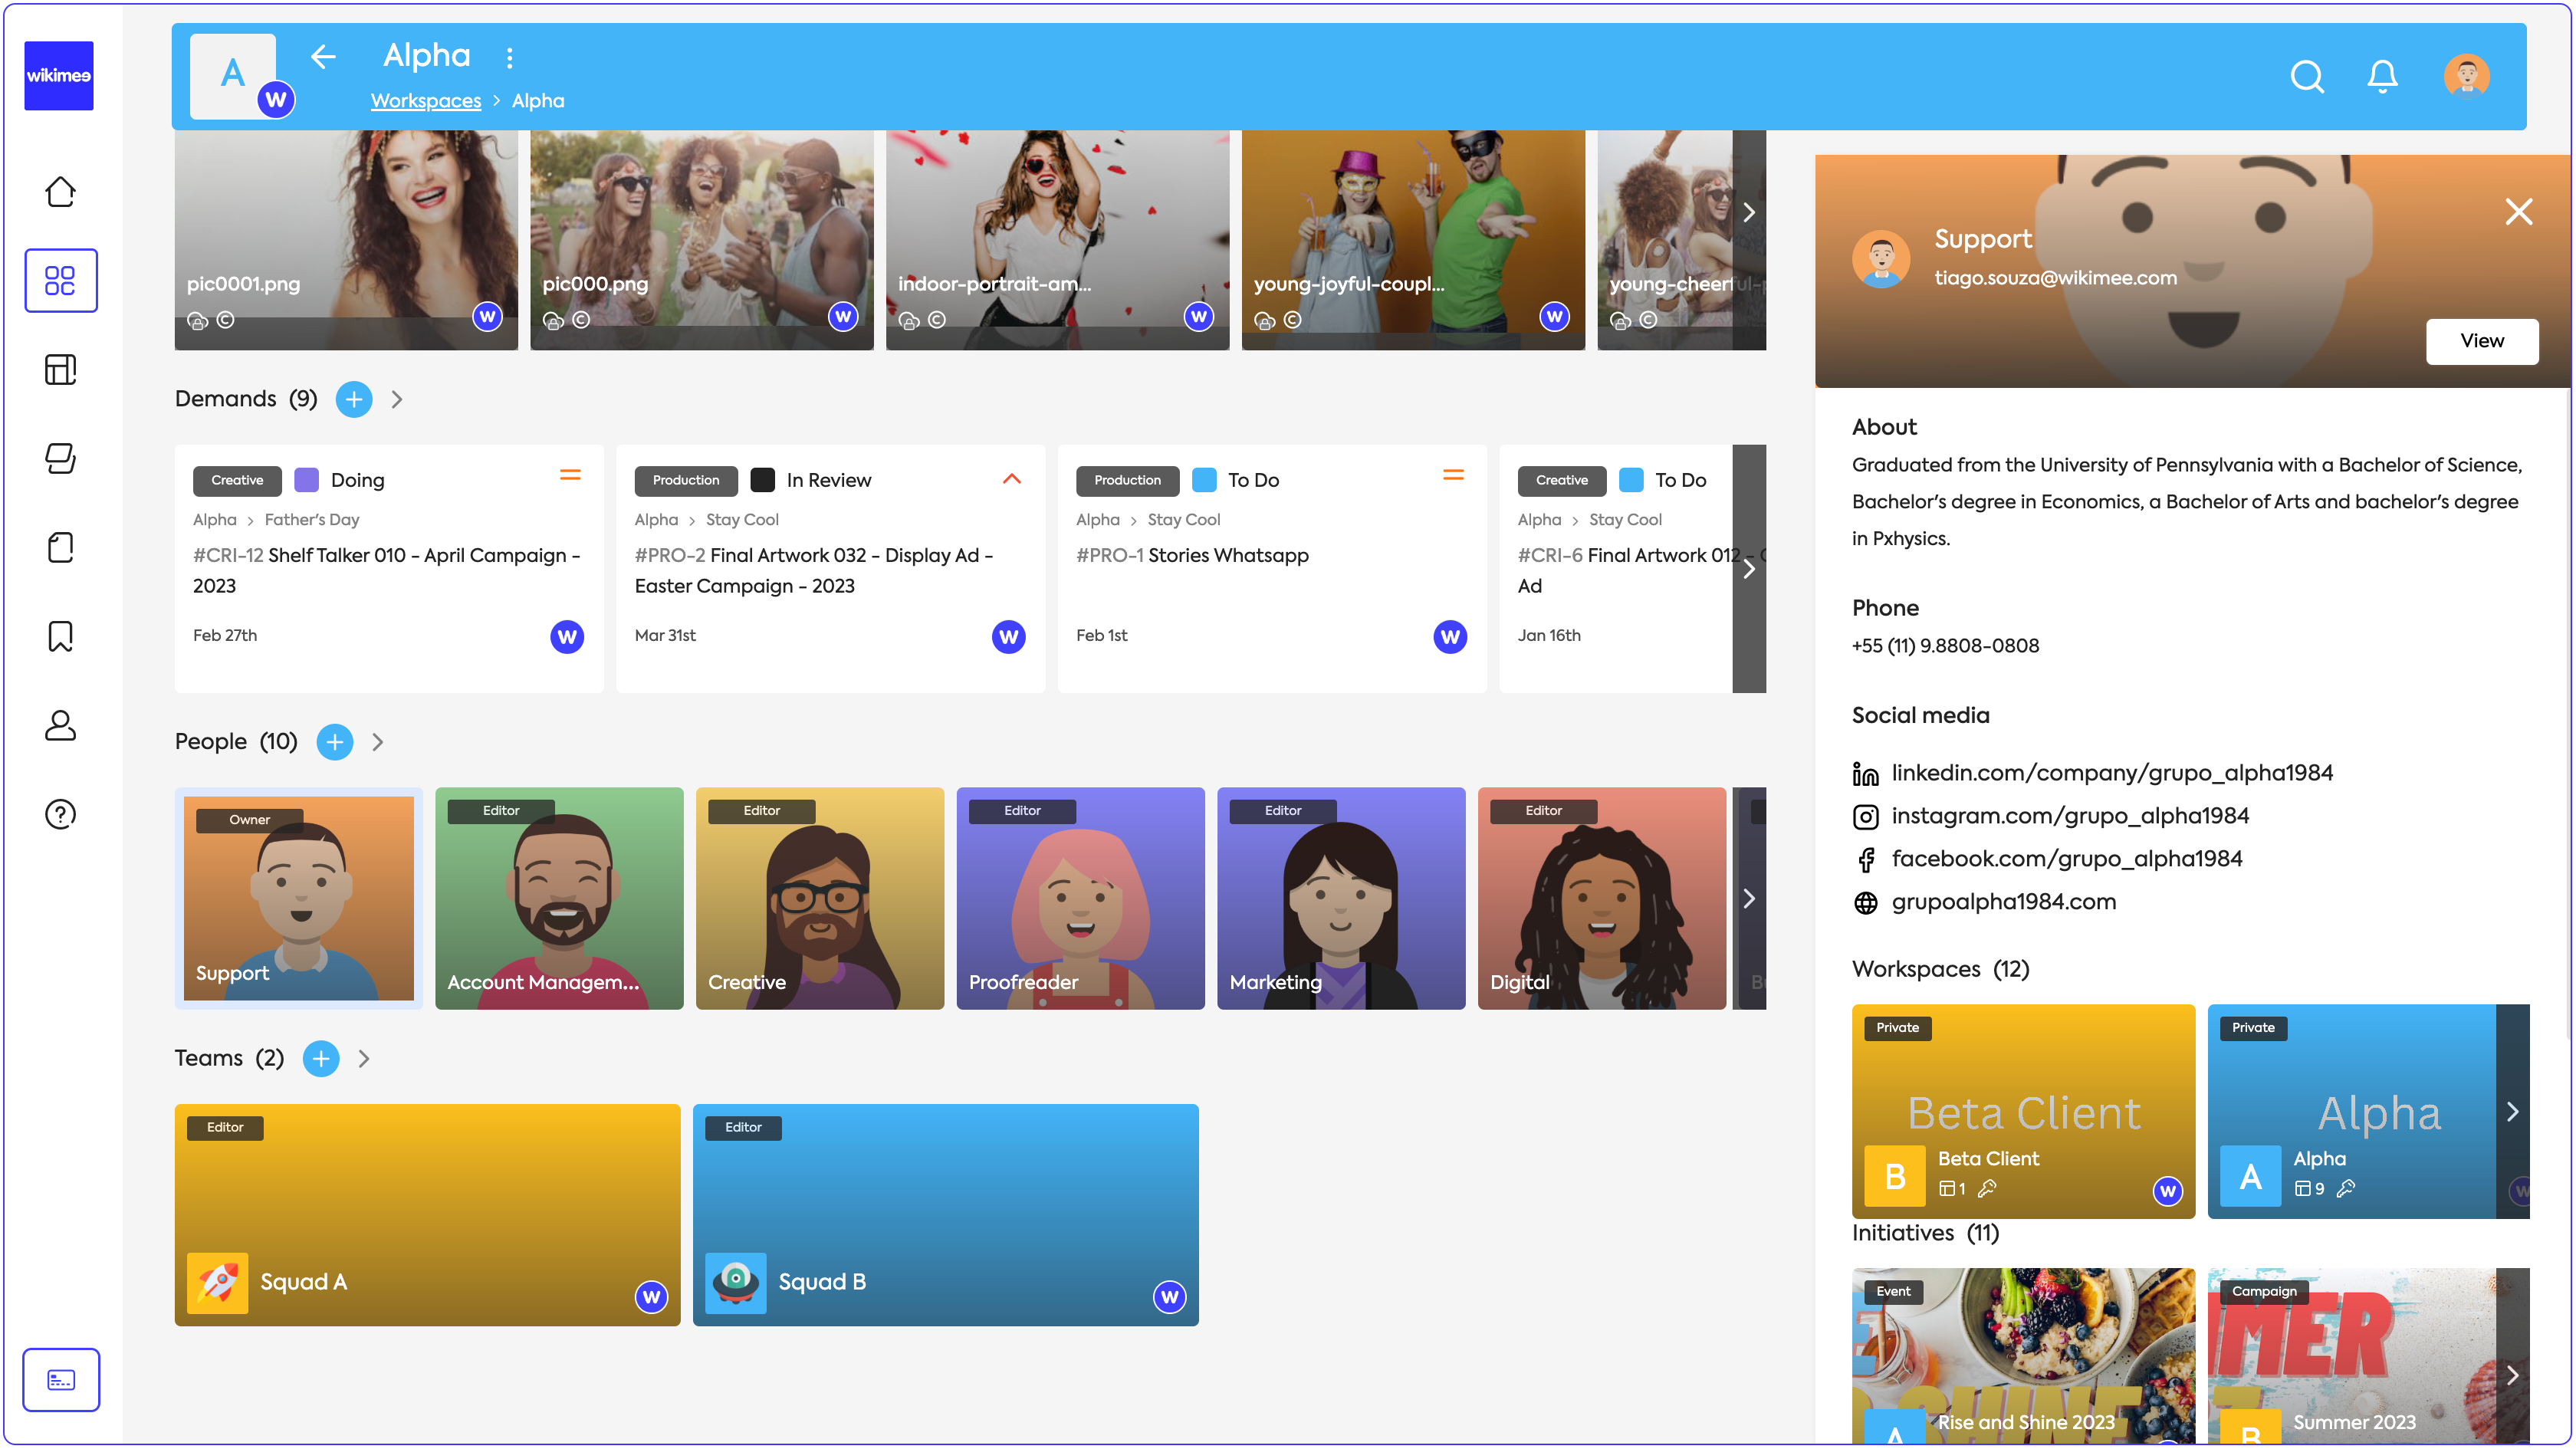Viewport: 2576px width, 1449px height.
Task: Open the help question mark icon
Action: pos(60,814)
